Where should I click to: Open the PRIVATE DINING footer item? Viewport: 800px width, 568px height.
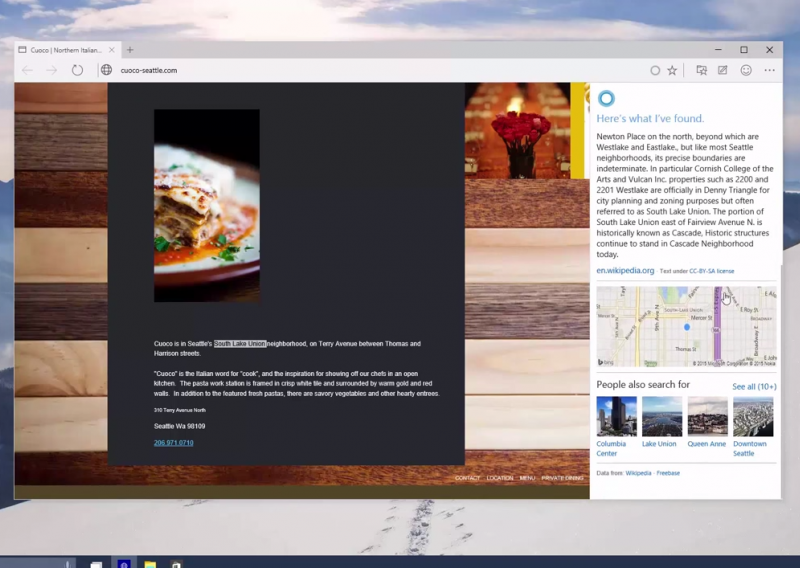coord(562,478)
